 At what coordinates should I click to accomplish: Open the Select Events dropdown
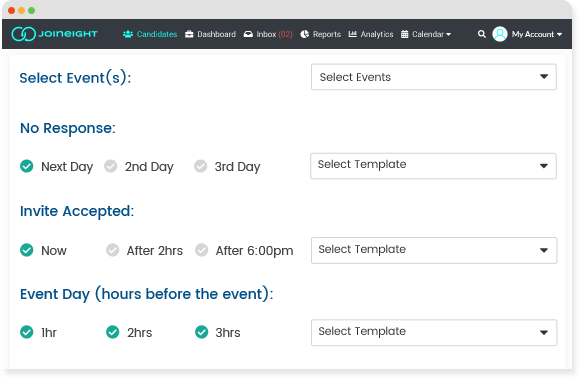(x=434, y=77)
